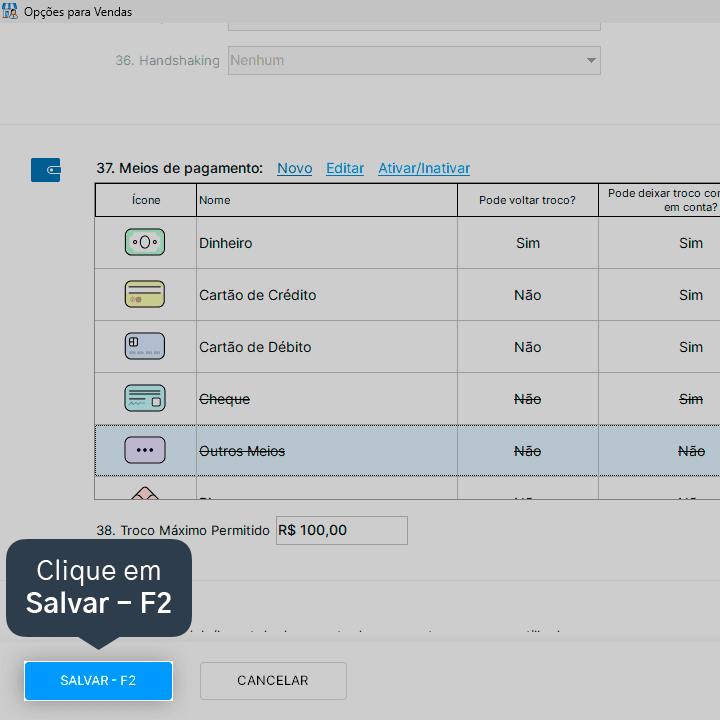This screenshot has width=720, height=720.
Task: Click the Outros Meios ellipsis icon
Action: pyautogui.click(x=145, y=450)
